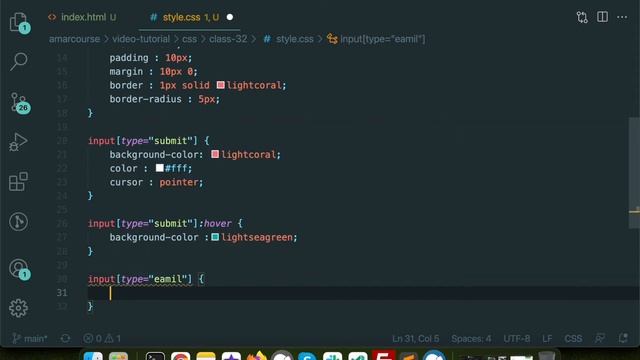Open the Run and Debug view
Viewport: 640px width, 360px height.
[18, 142]
